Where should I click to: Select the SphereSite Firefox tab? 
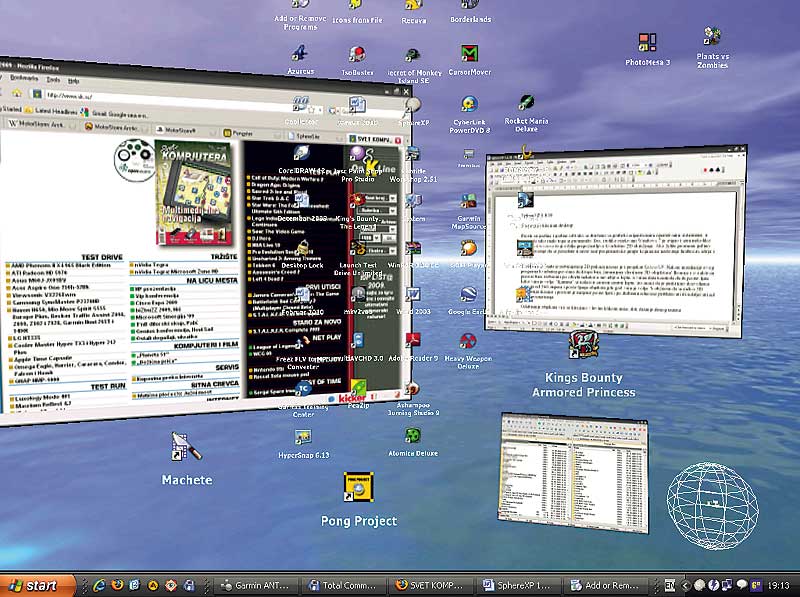(313, 136)
